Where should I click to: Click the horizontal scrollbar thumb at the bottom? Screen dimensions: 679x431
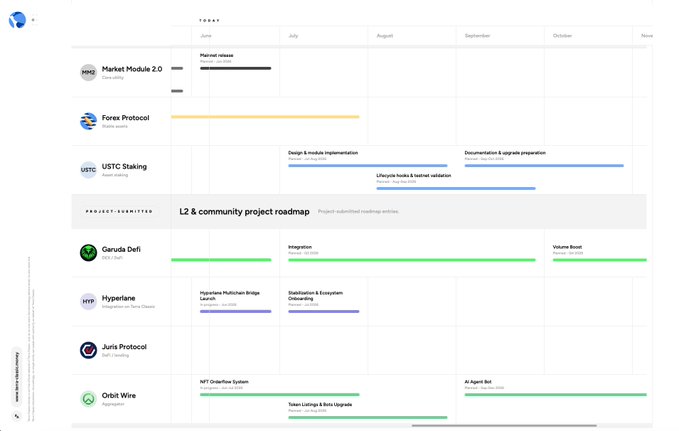(504, 426)
